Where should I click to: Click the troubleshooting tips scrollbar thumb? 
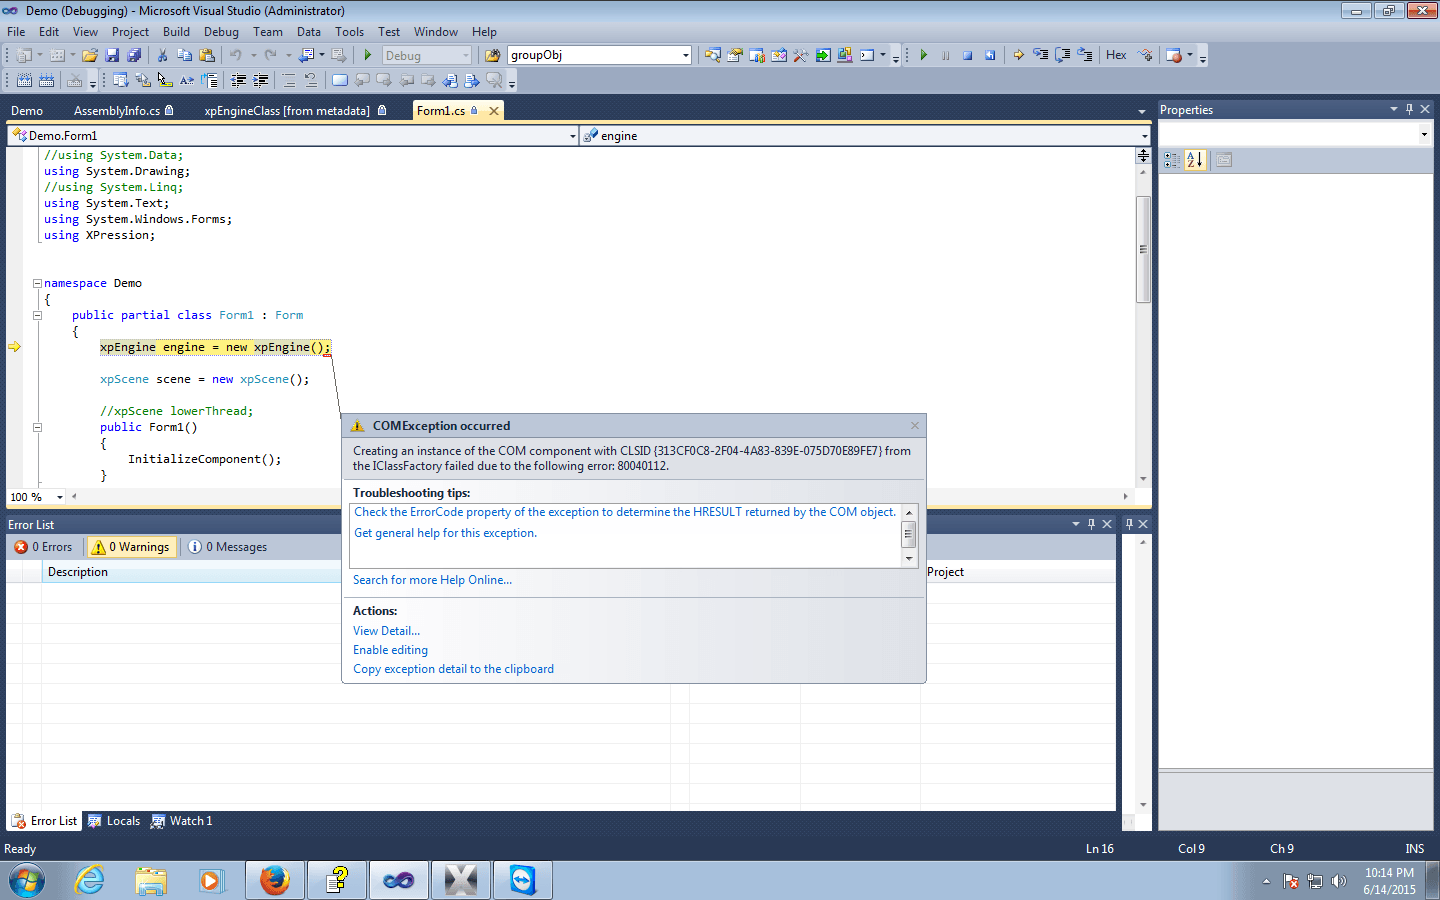point(909,534)
